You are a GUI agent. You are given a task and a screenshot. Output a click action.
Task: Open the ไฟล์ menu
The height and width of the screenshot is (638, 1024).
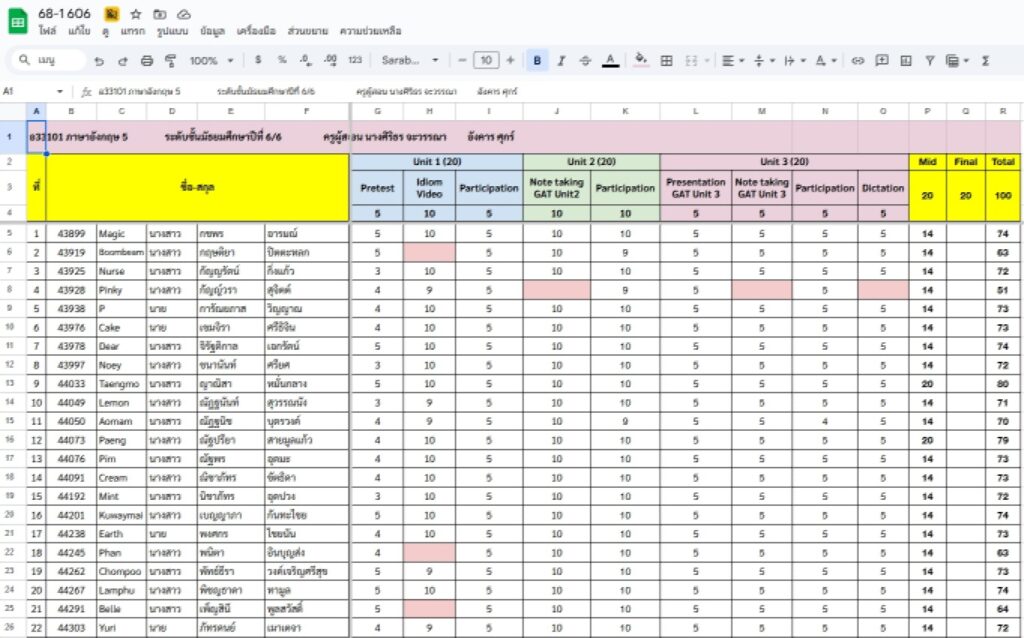[x=47, y=31]
